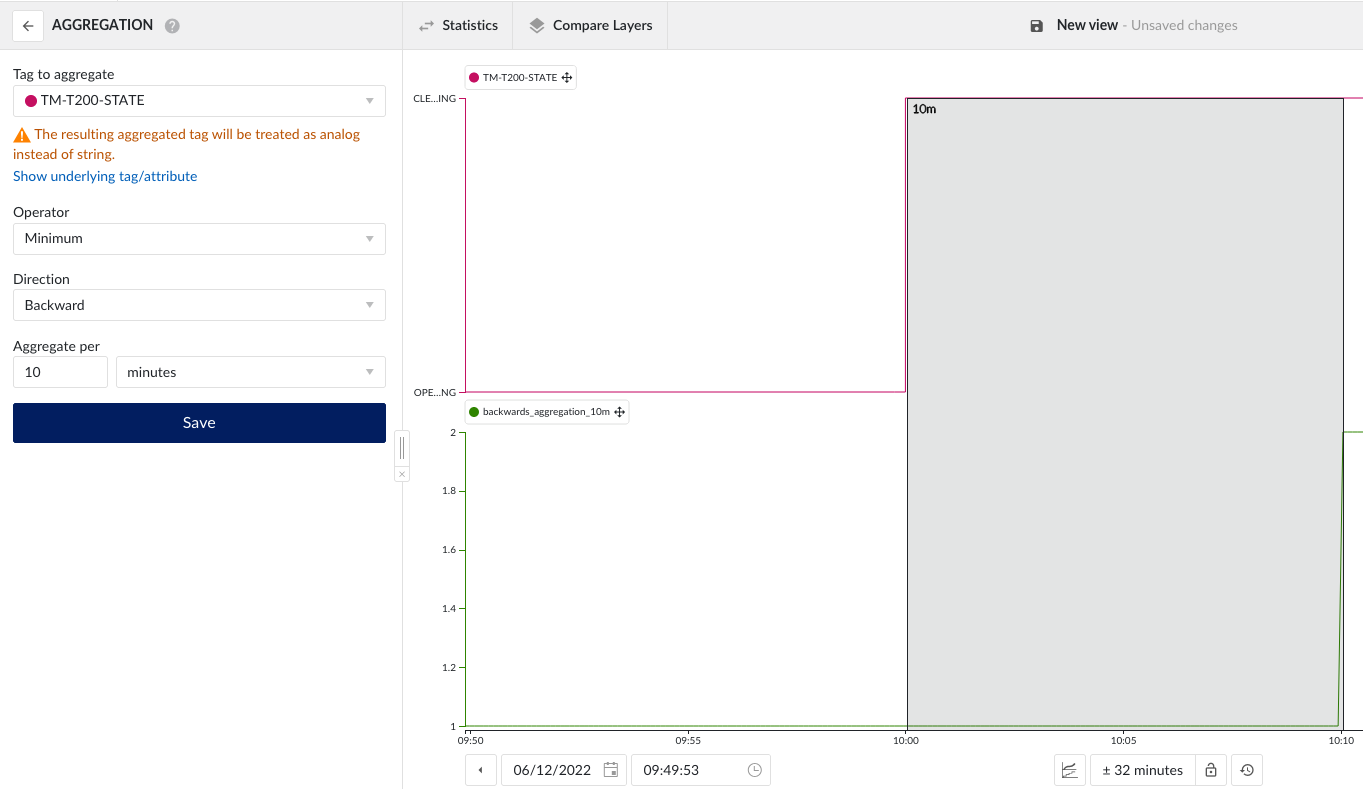The height and width of the screenshot is (789, 1363).
Task: Open the ± 32 minutes time span control
Action: point(1143,770)
